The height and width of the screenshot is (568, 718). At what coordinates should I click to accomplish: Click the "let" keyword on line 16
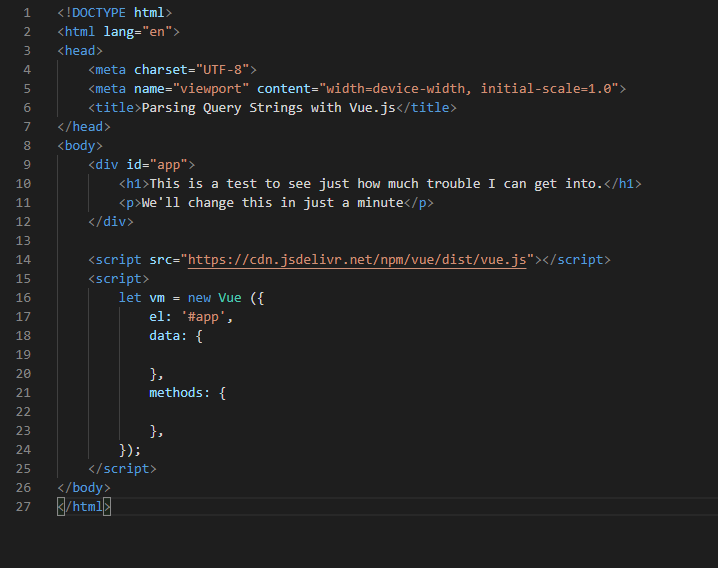[130, 298]
